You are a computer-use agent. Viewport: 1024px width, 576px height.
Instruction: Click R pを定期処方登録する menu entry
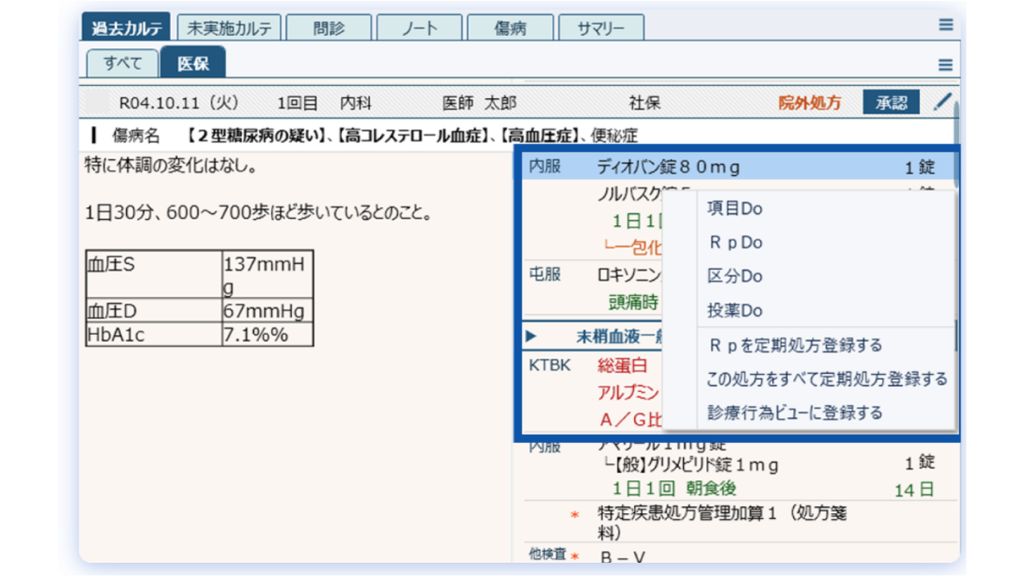[794, 345]
